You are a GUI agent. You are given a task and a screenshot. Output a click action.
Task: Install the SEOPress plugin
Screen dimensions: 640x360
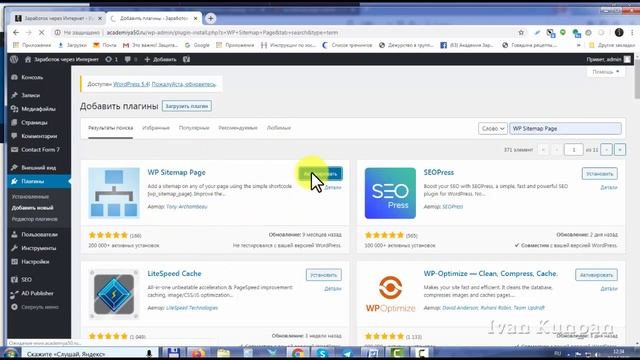tap(600, 174)
